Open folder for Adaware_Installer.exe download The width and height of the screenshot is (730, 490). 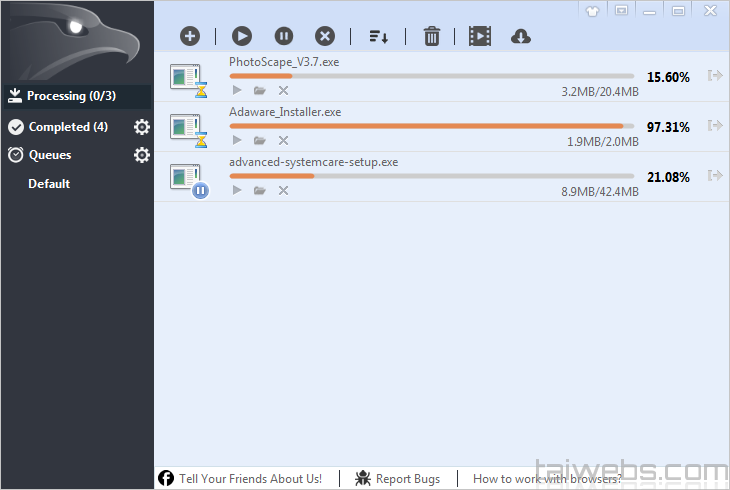pos(260,141)
